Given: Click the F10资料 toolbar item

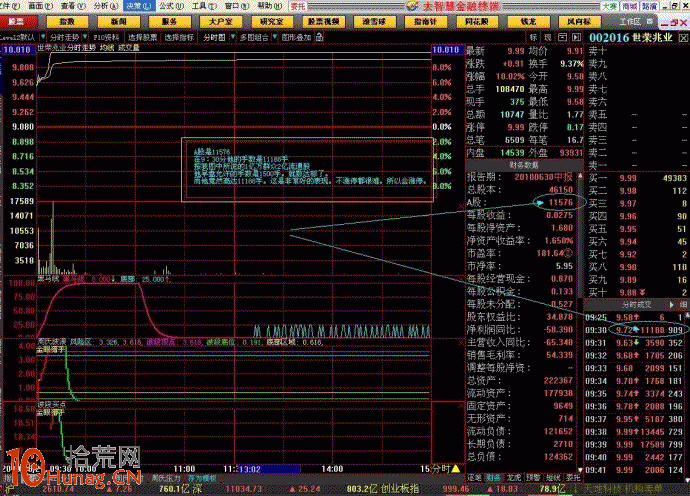Looking at the screenshot, I should (106, 37).
